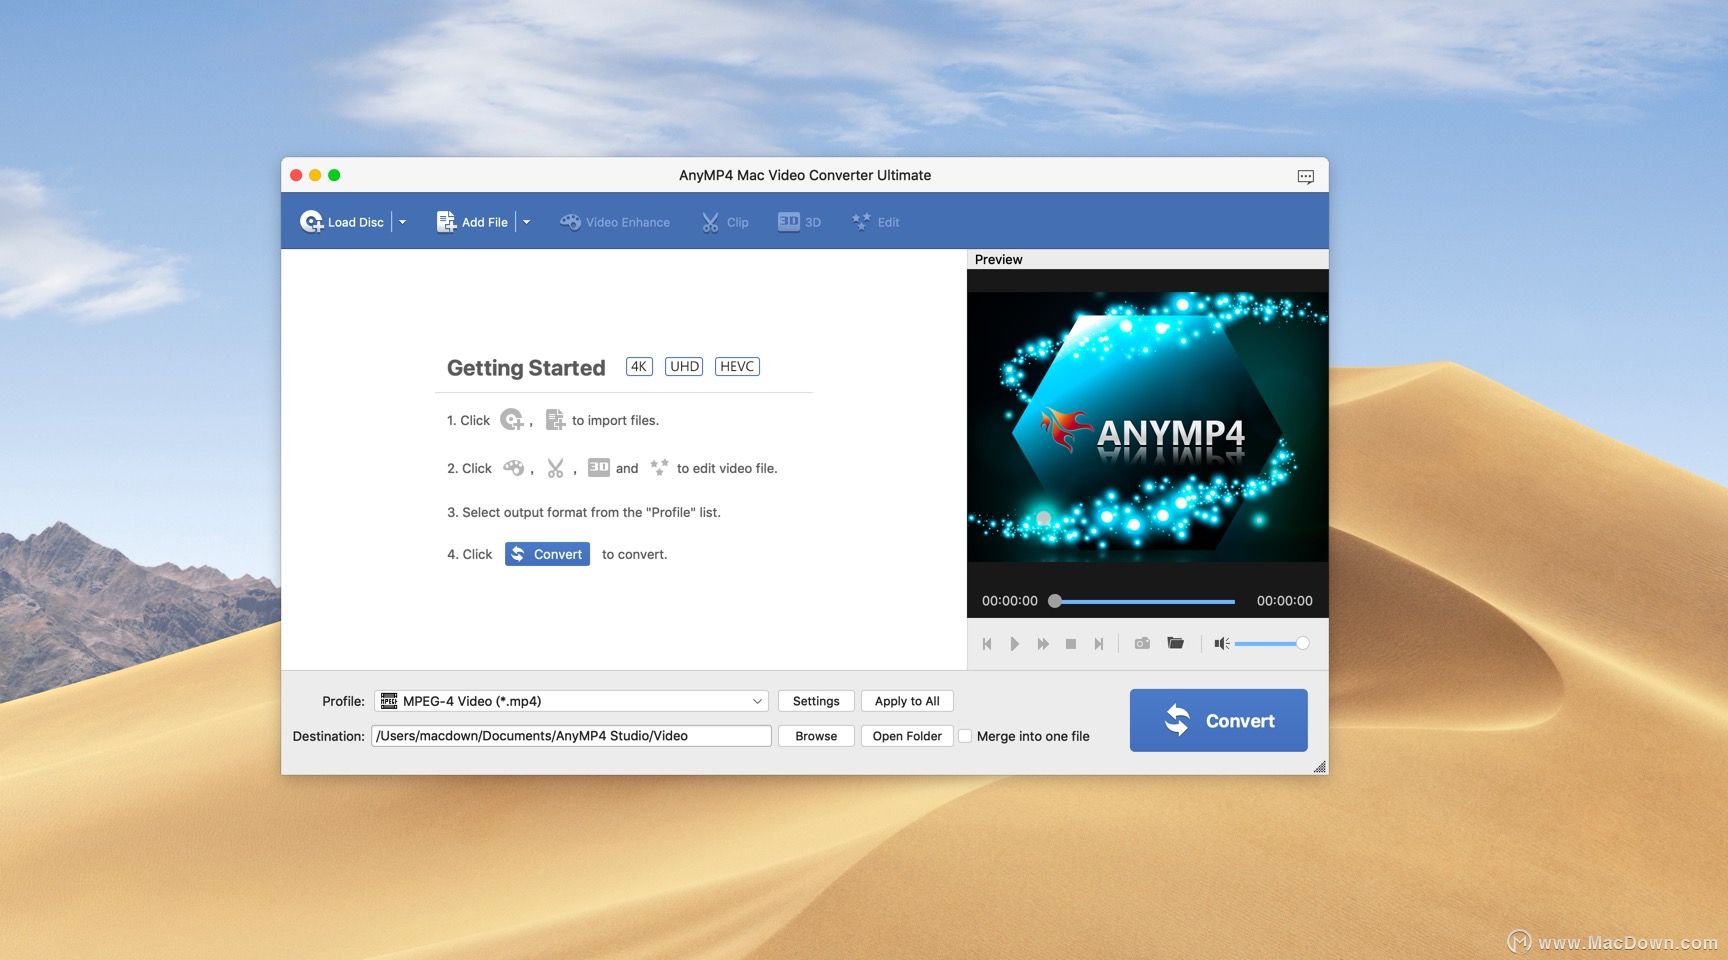This screenshot has width=1728, height=960.
Task: Click the Apply to All button
Action: tap(907, 701)
